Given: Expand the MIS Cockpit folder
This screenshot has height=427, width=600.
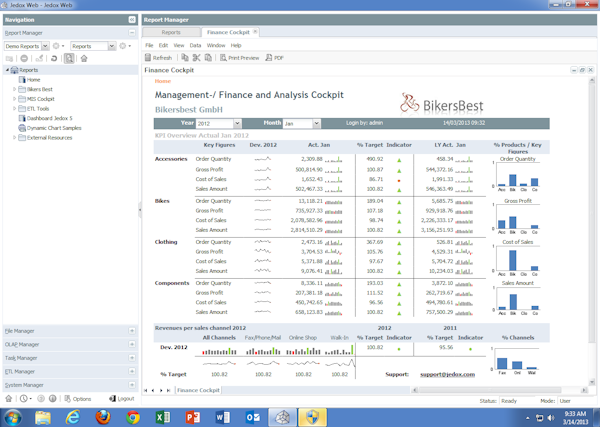Looking at the screenshot, I should [x=15, y=99].
